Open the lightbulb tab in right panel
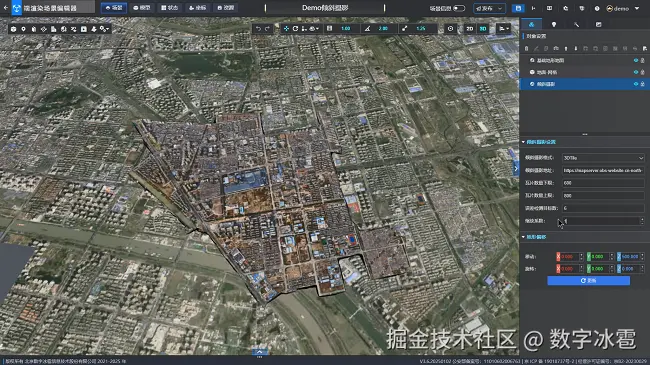Image resolution: width=650 pixels, height=365 pixels. click(554, 24)
